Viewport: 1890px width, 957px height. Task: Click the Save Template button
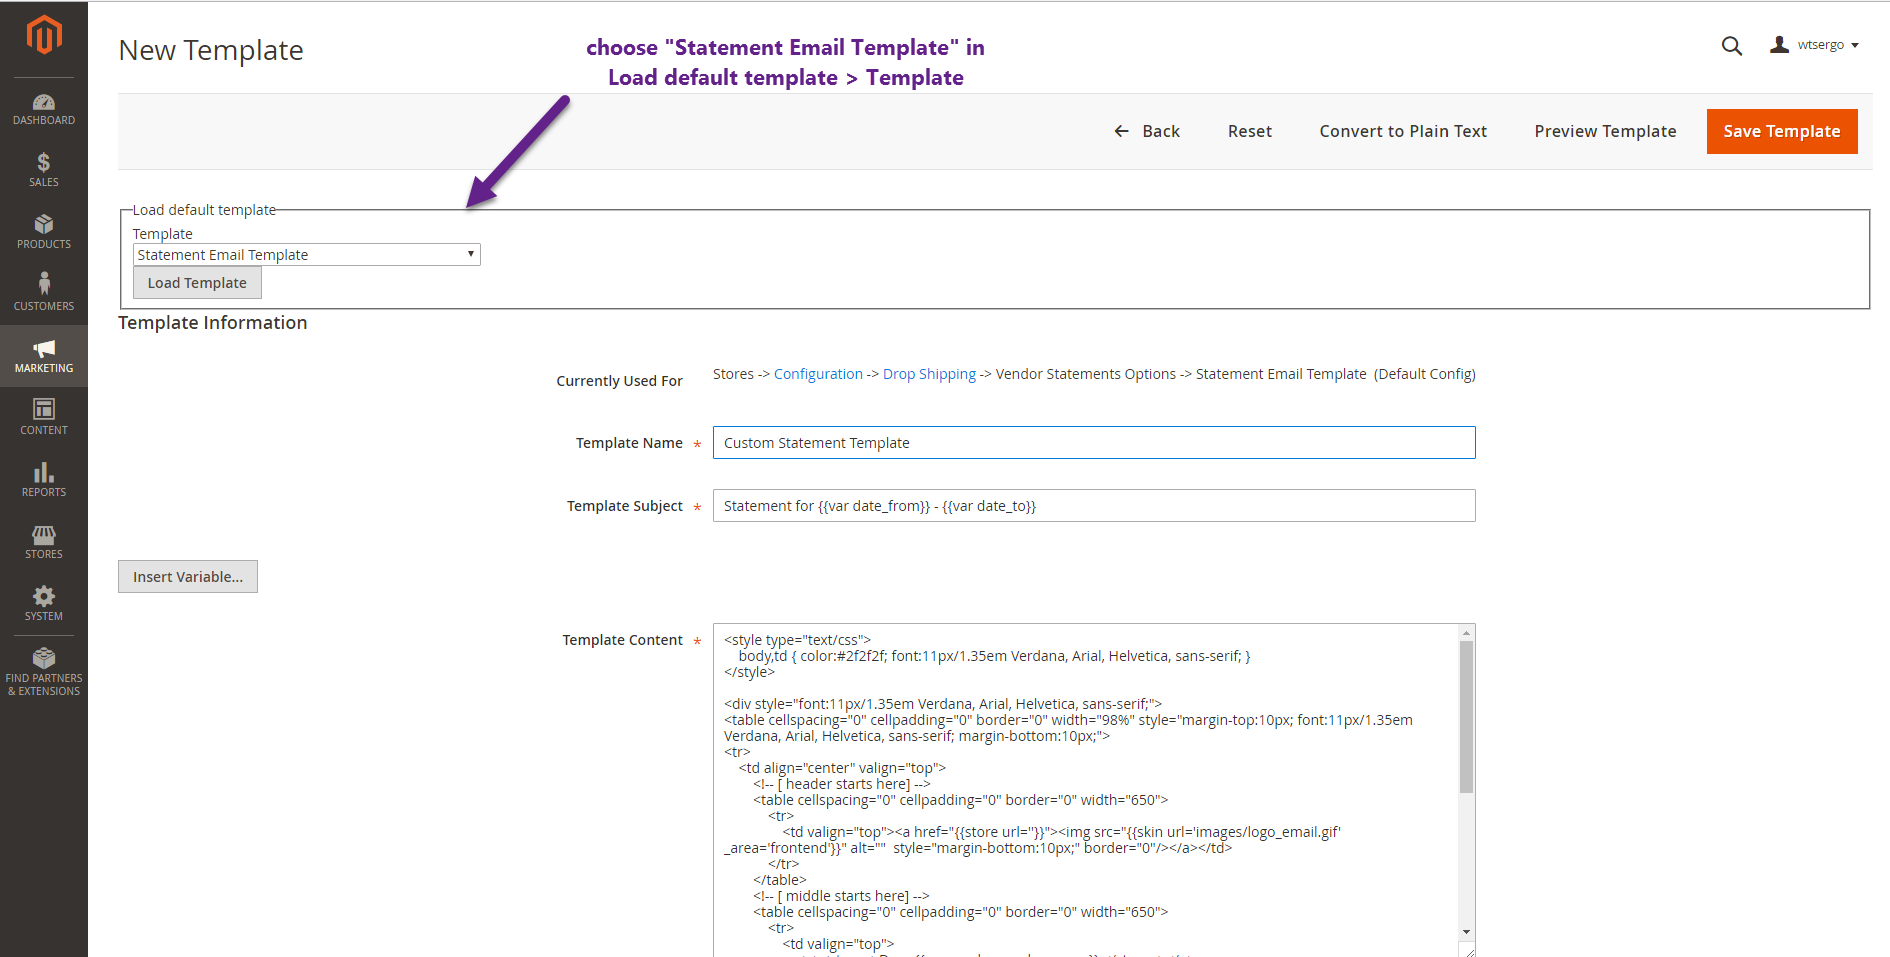tap(1782, 131)
